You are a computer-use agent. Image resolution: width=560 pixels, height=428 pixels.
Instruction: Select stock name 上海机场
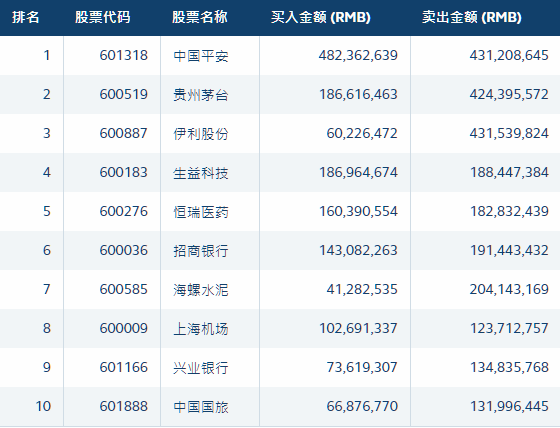point(201,329)
